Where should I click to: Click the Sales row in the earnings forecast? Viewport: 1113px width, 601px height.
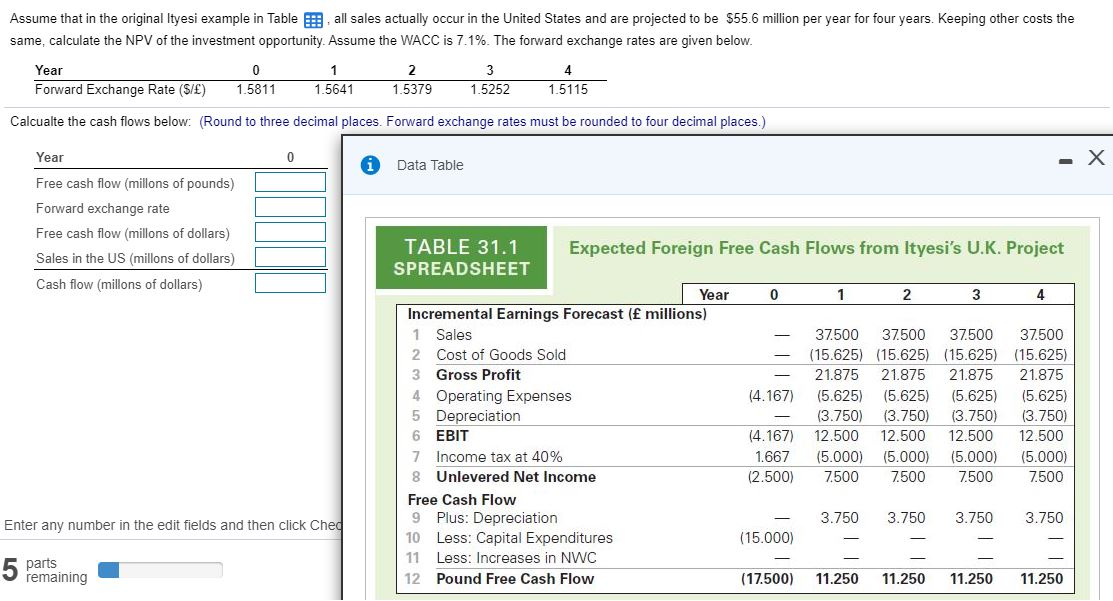460,335
